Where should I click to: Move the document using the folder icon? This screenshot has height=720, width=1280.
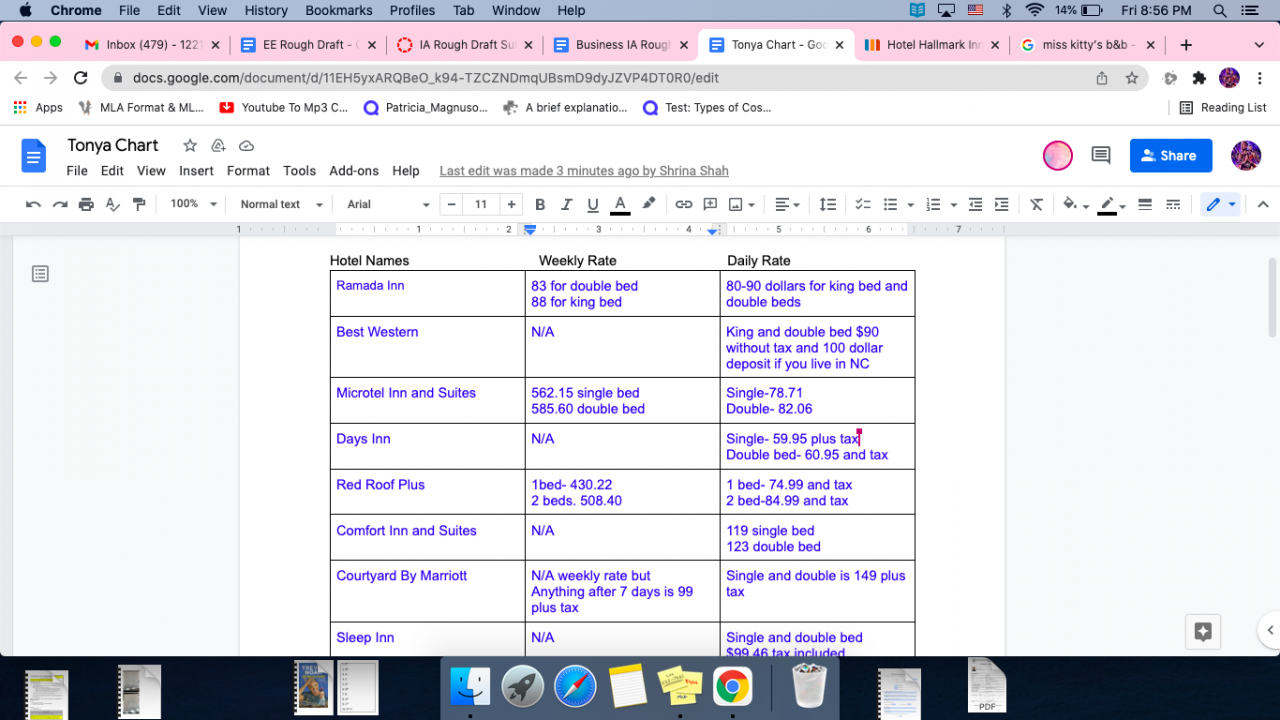[x=218, y=146]
